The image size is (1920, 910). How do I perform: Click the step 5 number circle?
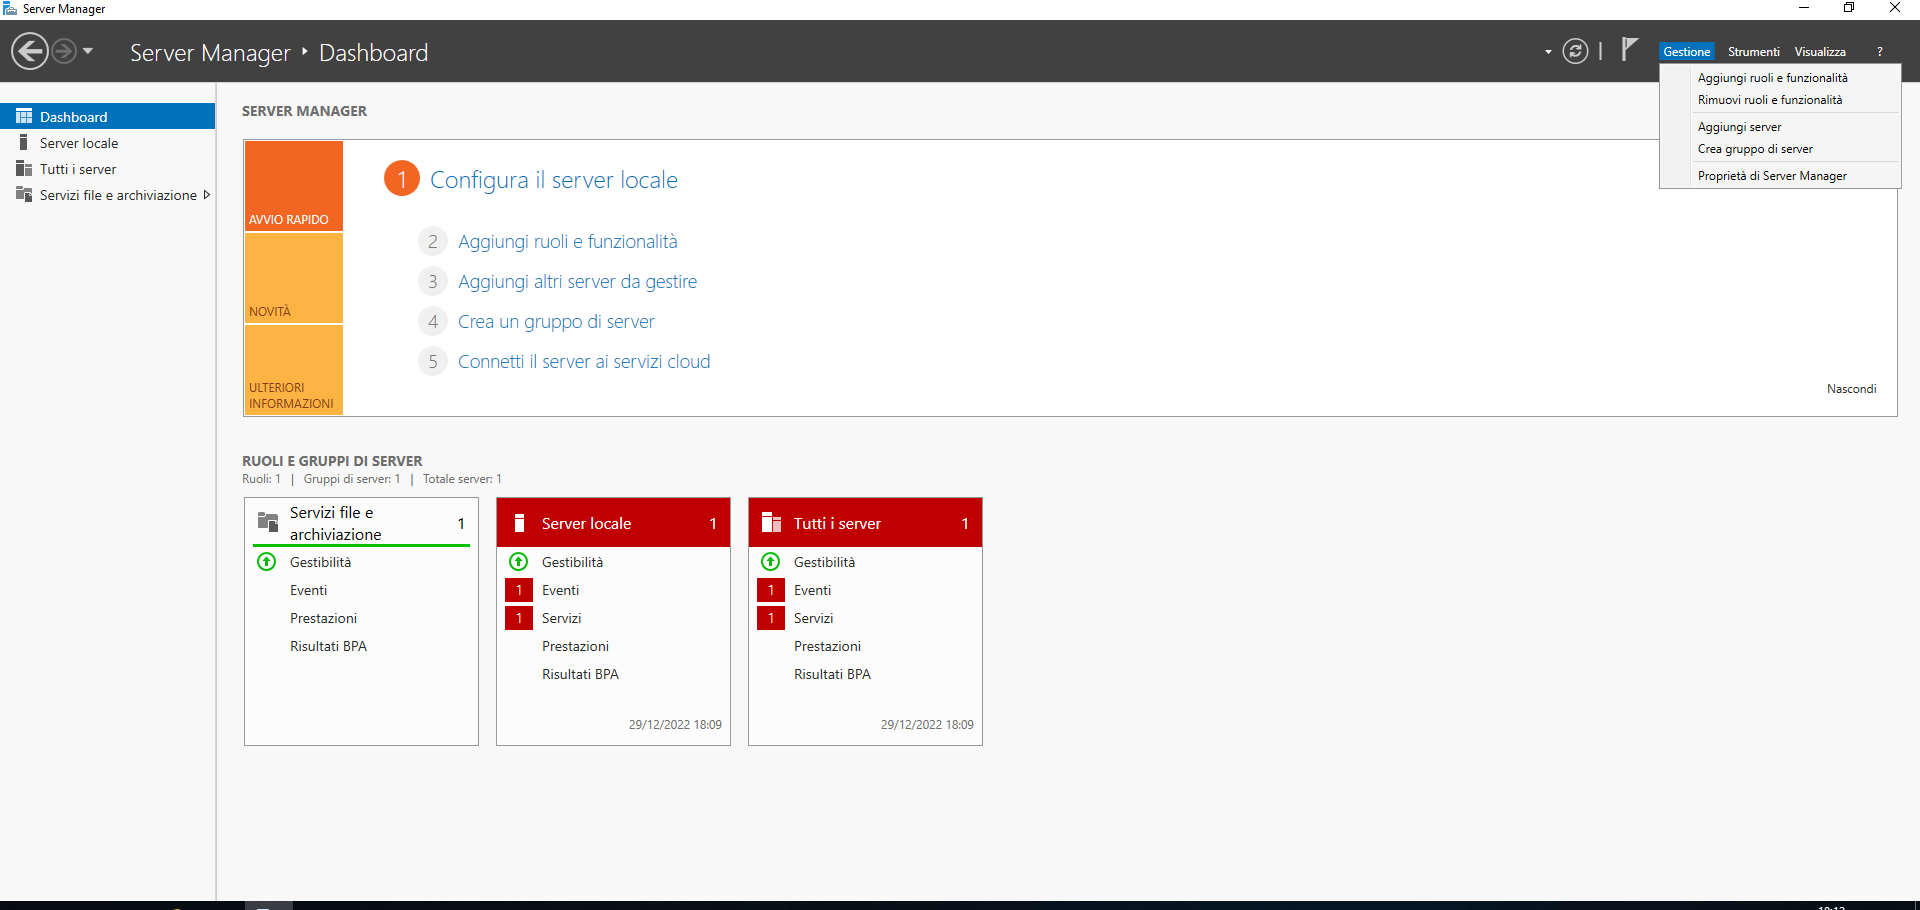(x=432, y=361)
